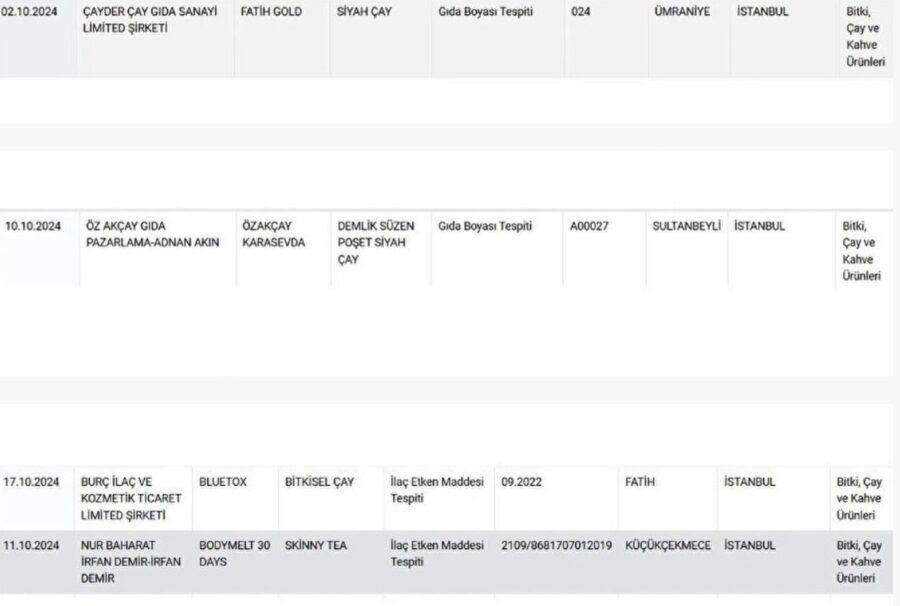
Task: Select İSTANBUL in the KÜÇÜKÇEKMECE row
Action: click(x=750, y=545)
